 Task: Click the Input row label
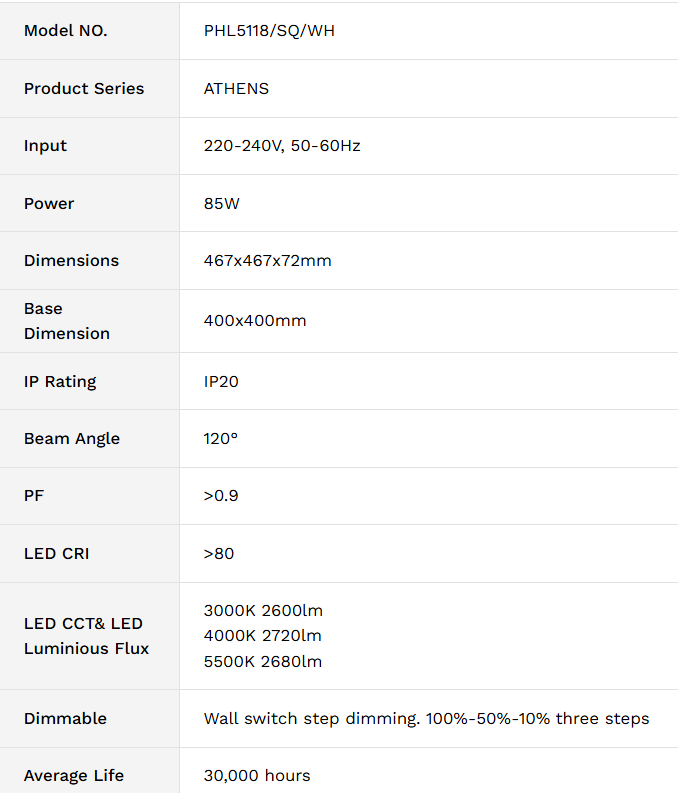point(46,146)
